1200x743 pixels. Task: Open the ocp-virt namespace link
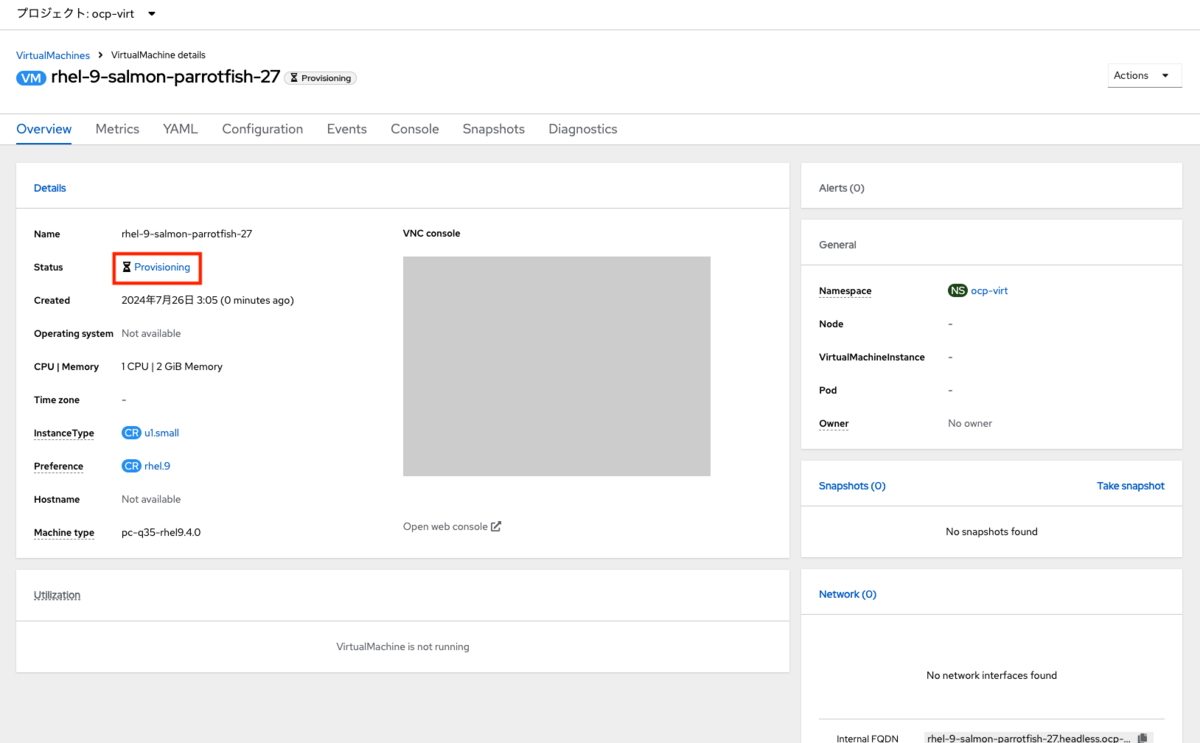pos(989,291)
